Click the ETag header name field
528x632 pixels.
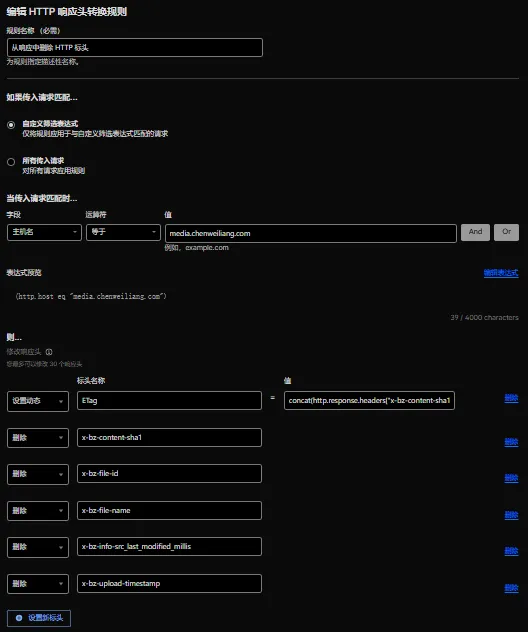click(x=169, y=400)
